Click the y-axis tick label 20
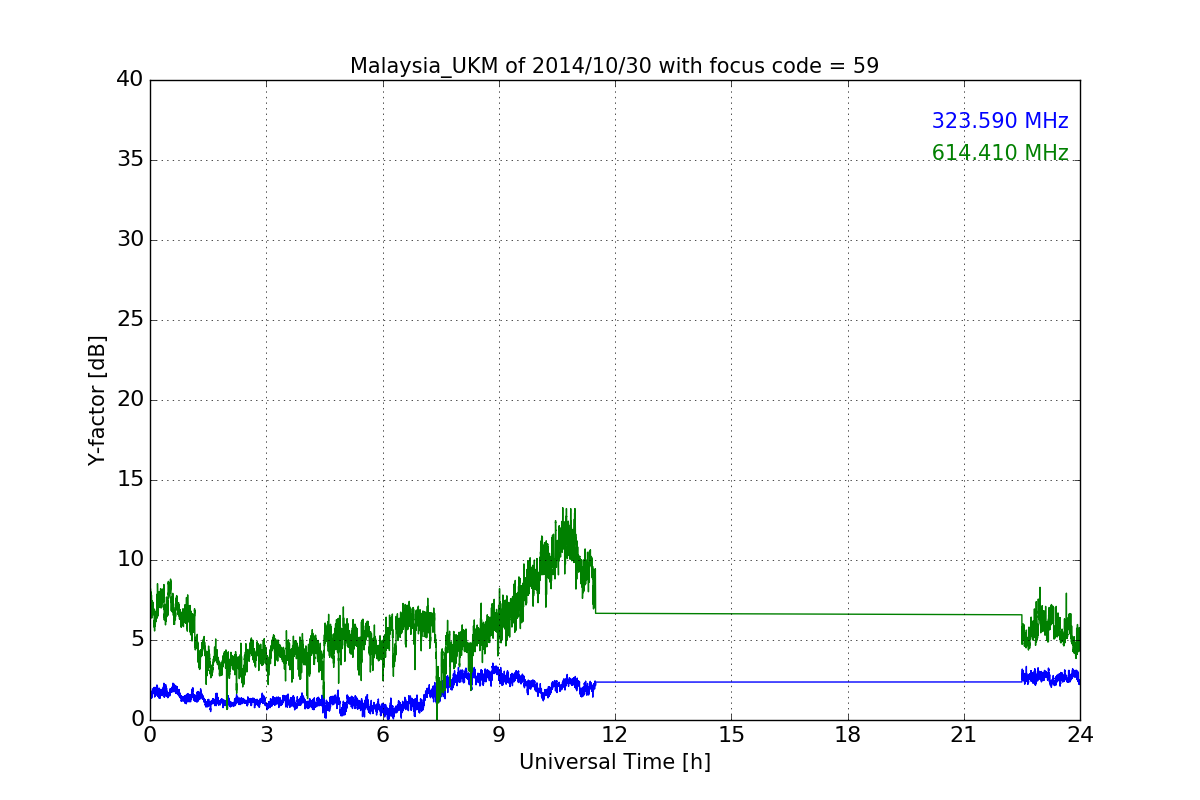 pos(130,399)
